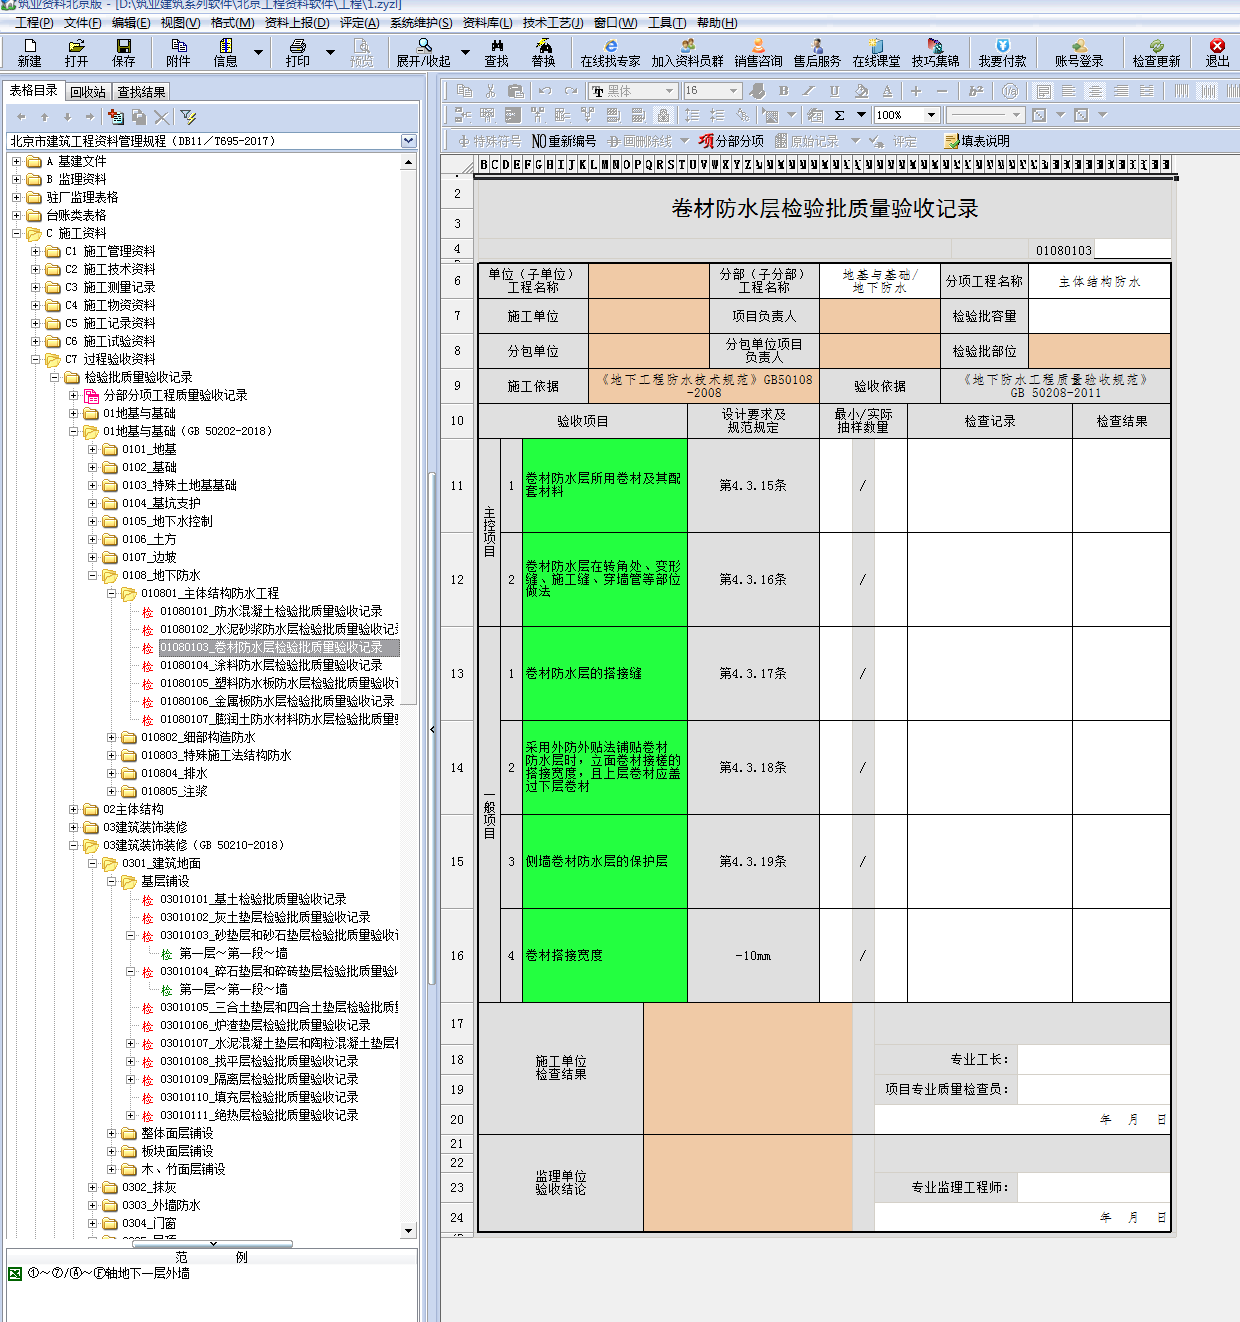Expand the 0302_抹灰 tree node

click(x=92, y=1188)
